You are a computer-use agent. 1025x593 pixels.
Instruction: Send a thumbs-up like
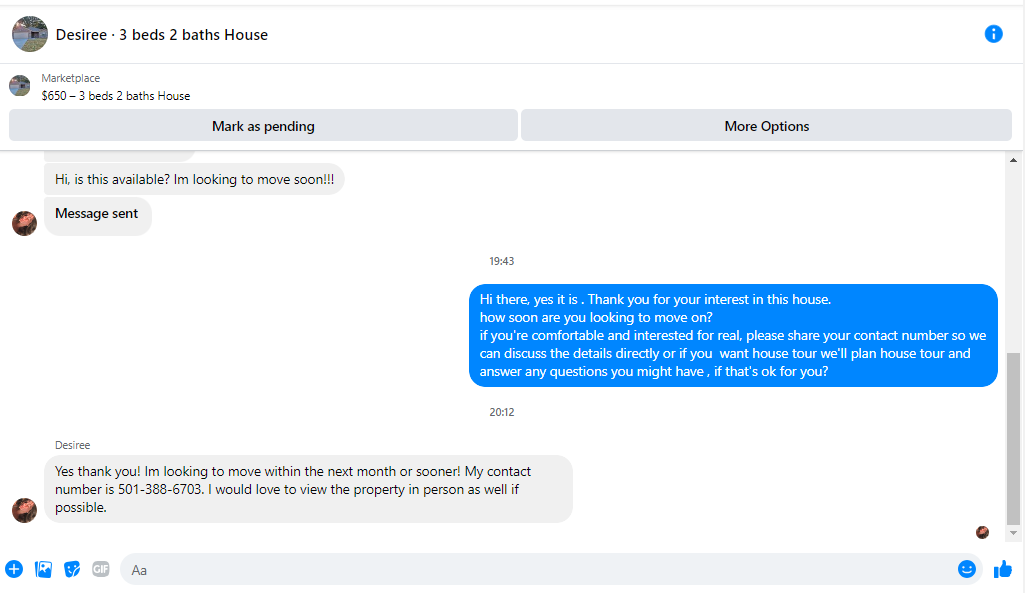[1002, 569]
